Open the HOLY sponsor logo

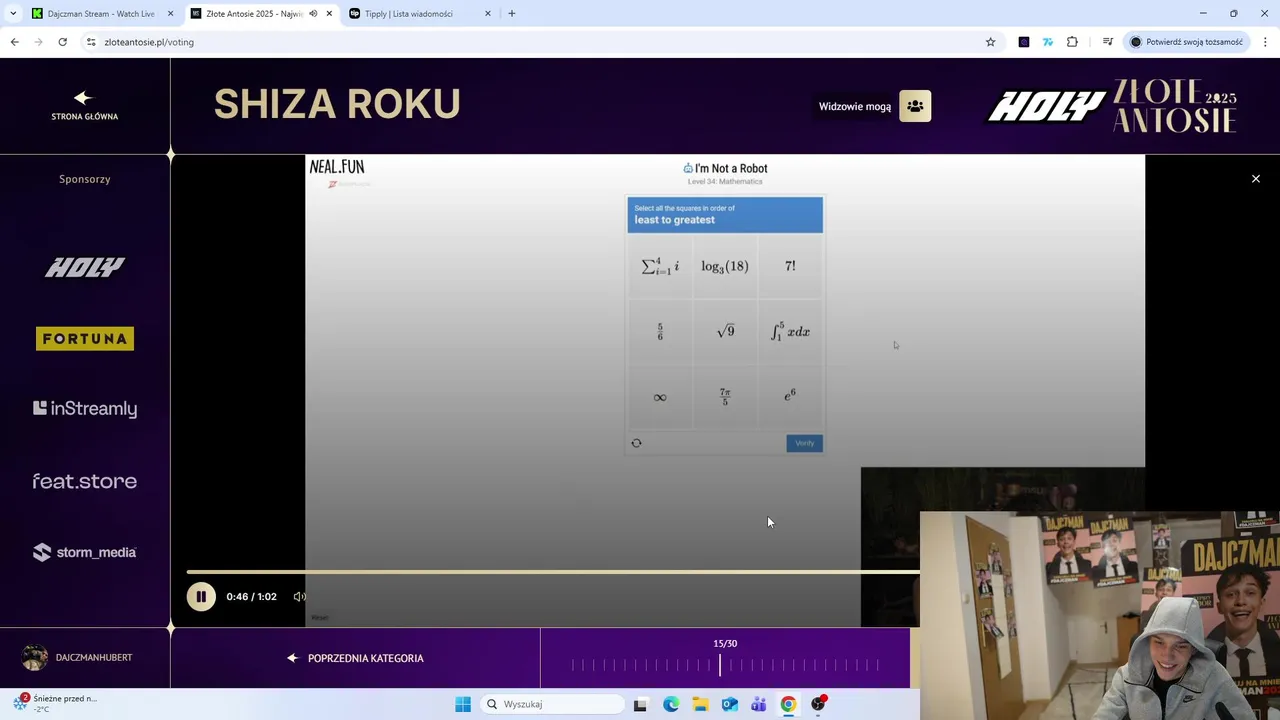[85, 267]
